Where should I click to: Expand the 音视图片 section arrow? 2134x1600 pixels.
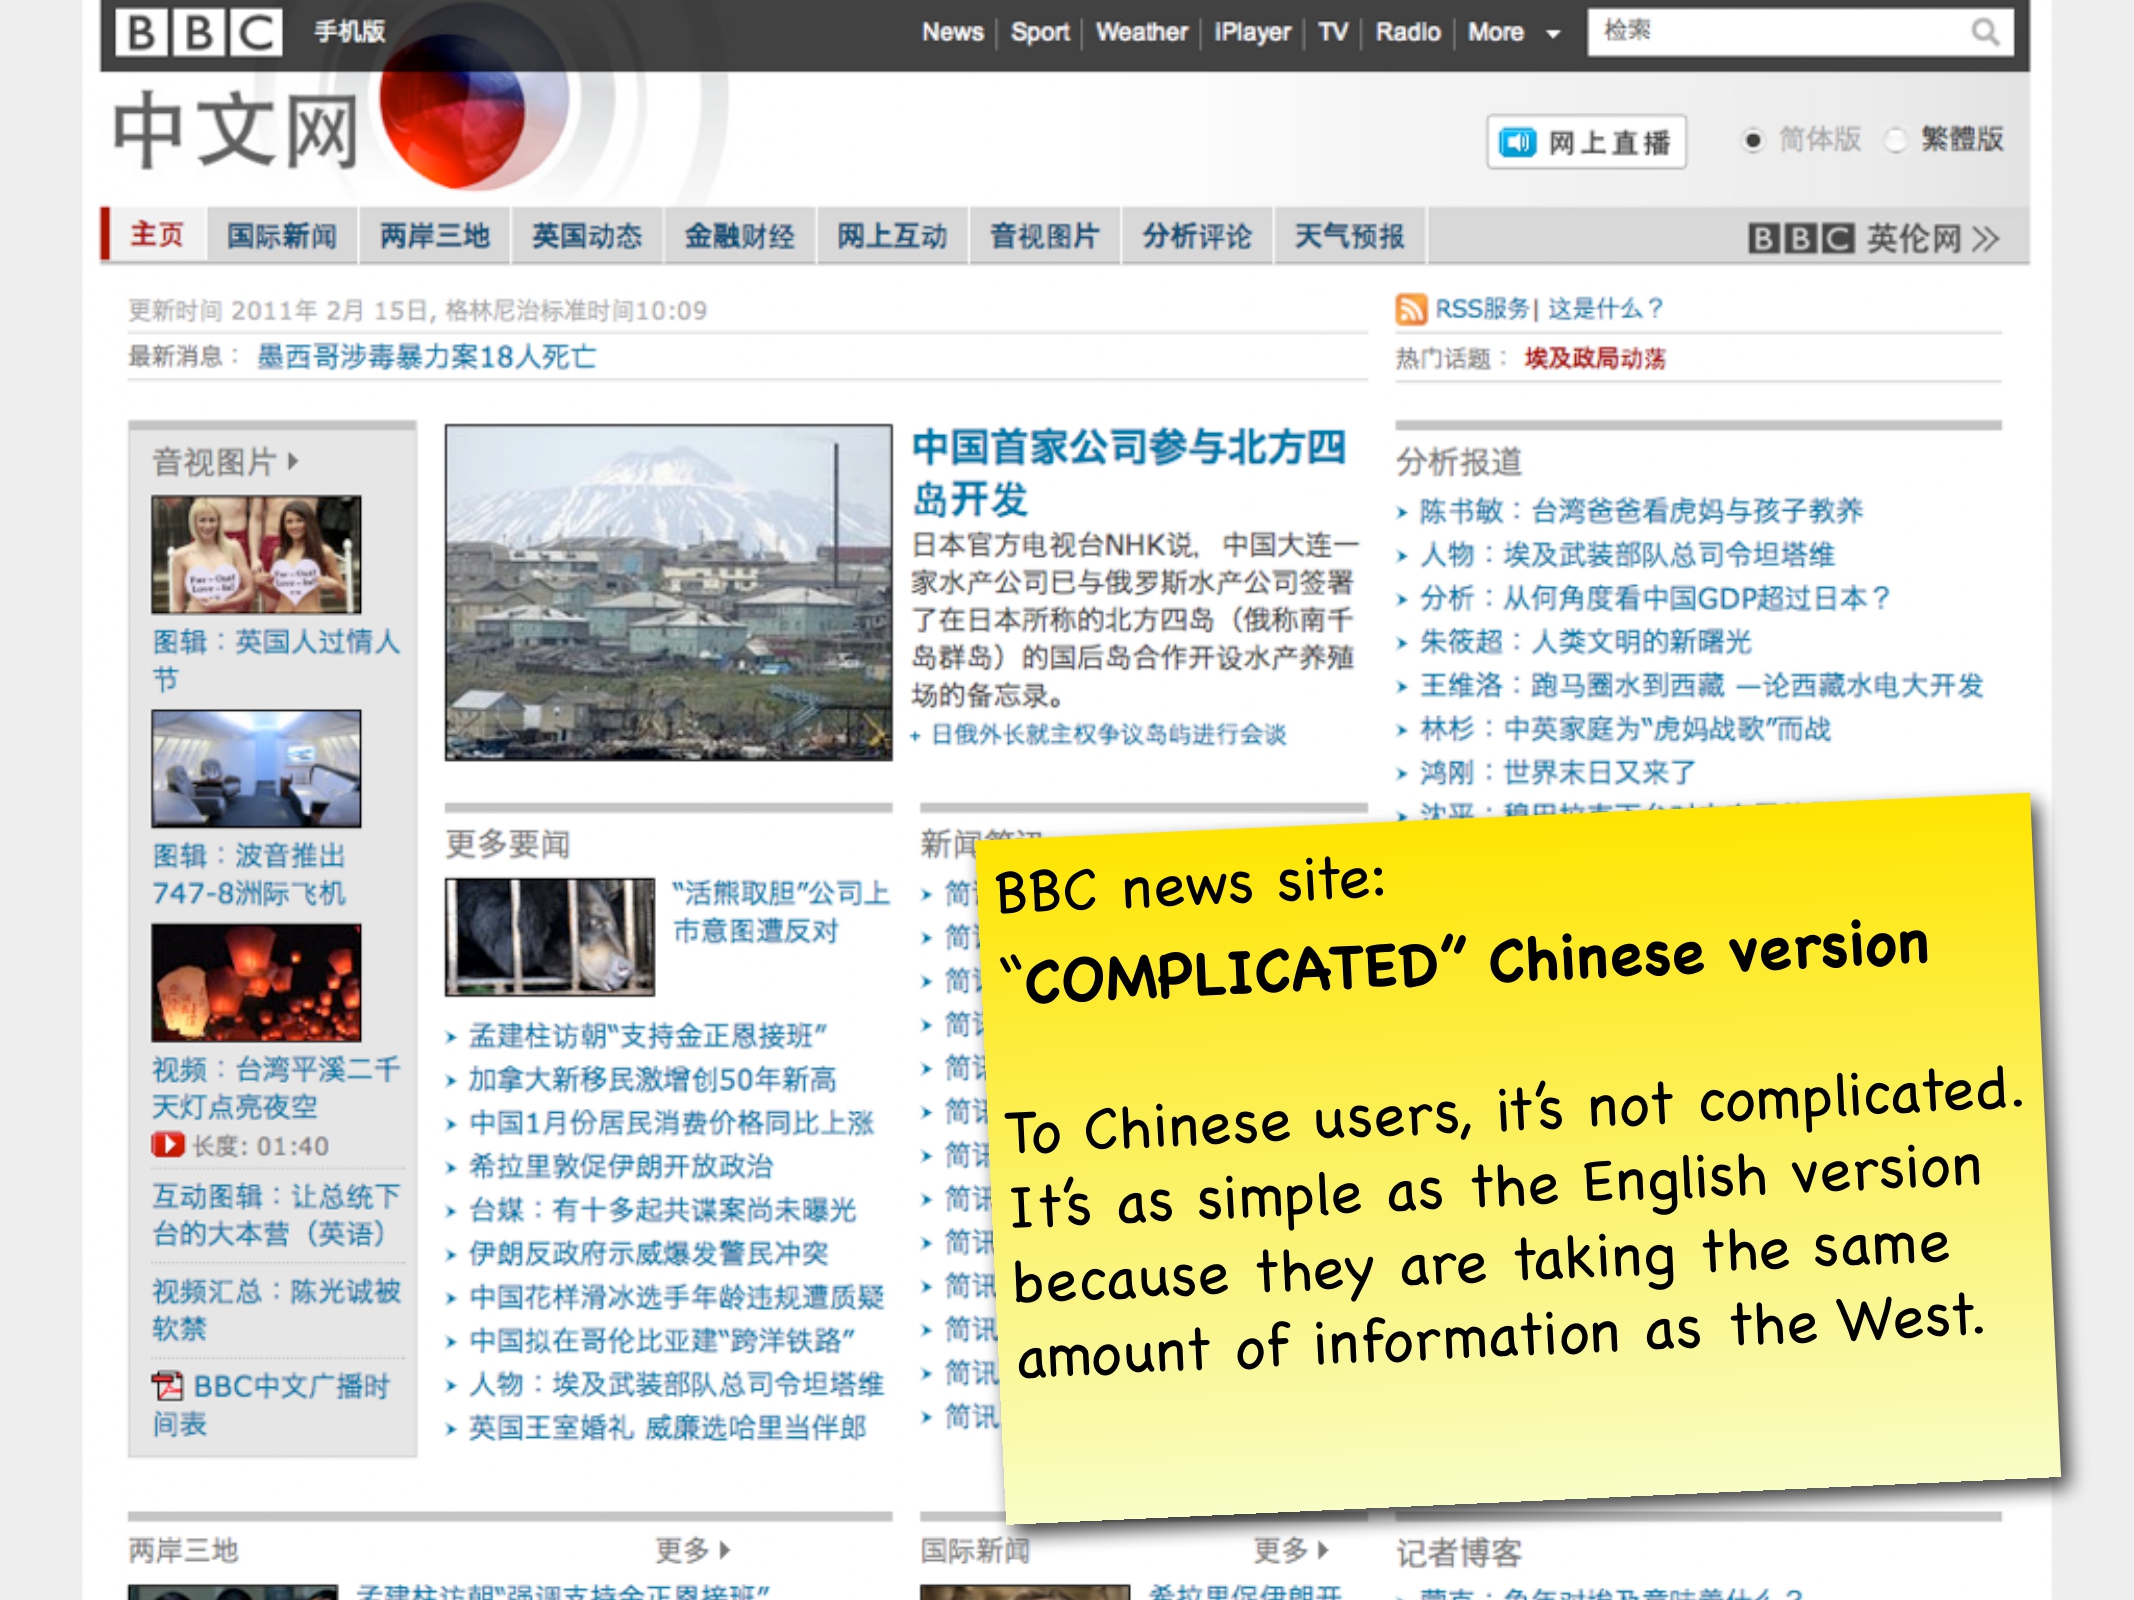pos(293,461)
